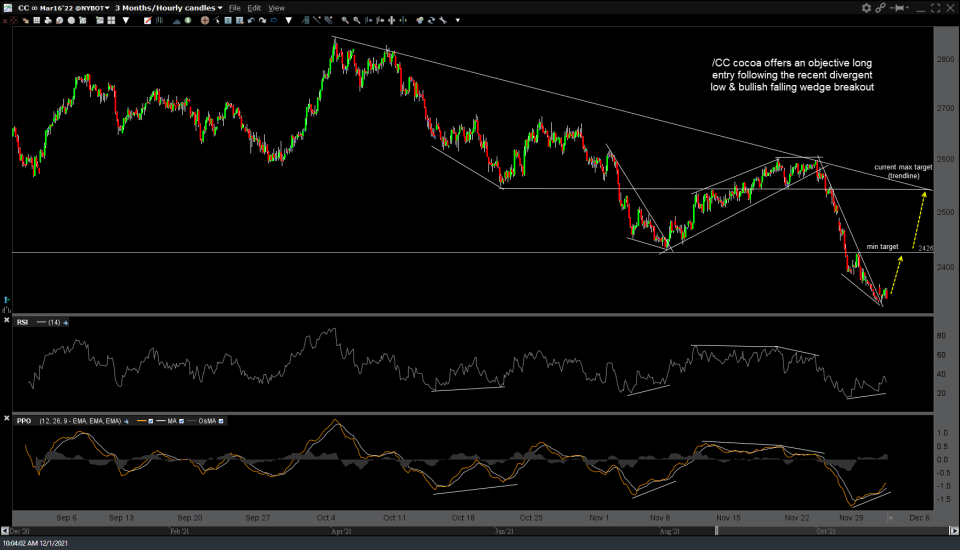Maximize the chart window
Viewport: 960px width, 550px height.
pos(937,7)
